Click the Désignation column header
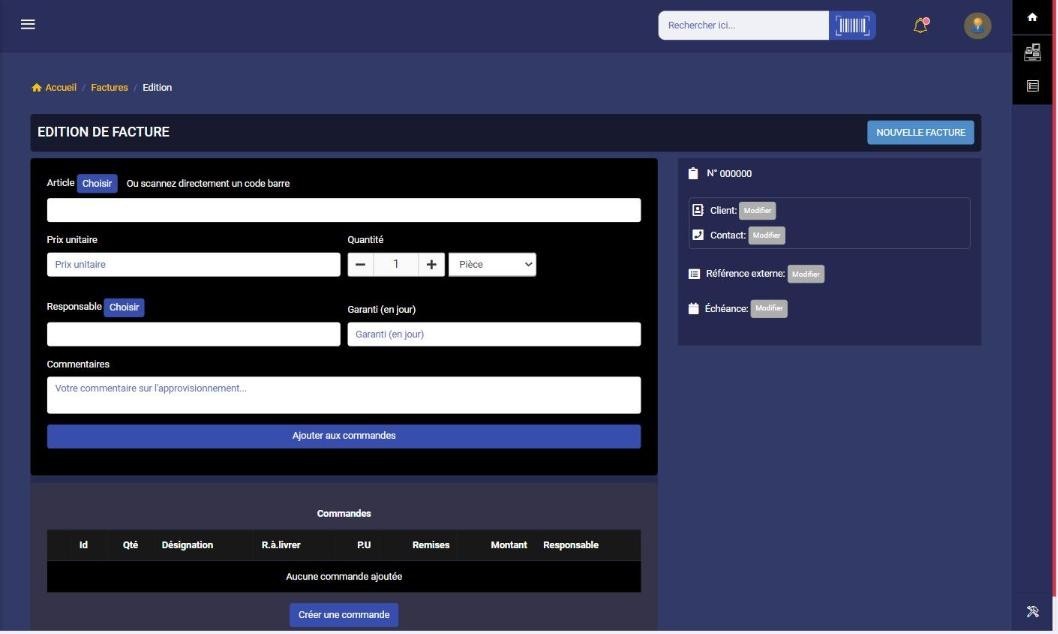This screenshot has width=1058, height=634. tap(187, 545)
